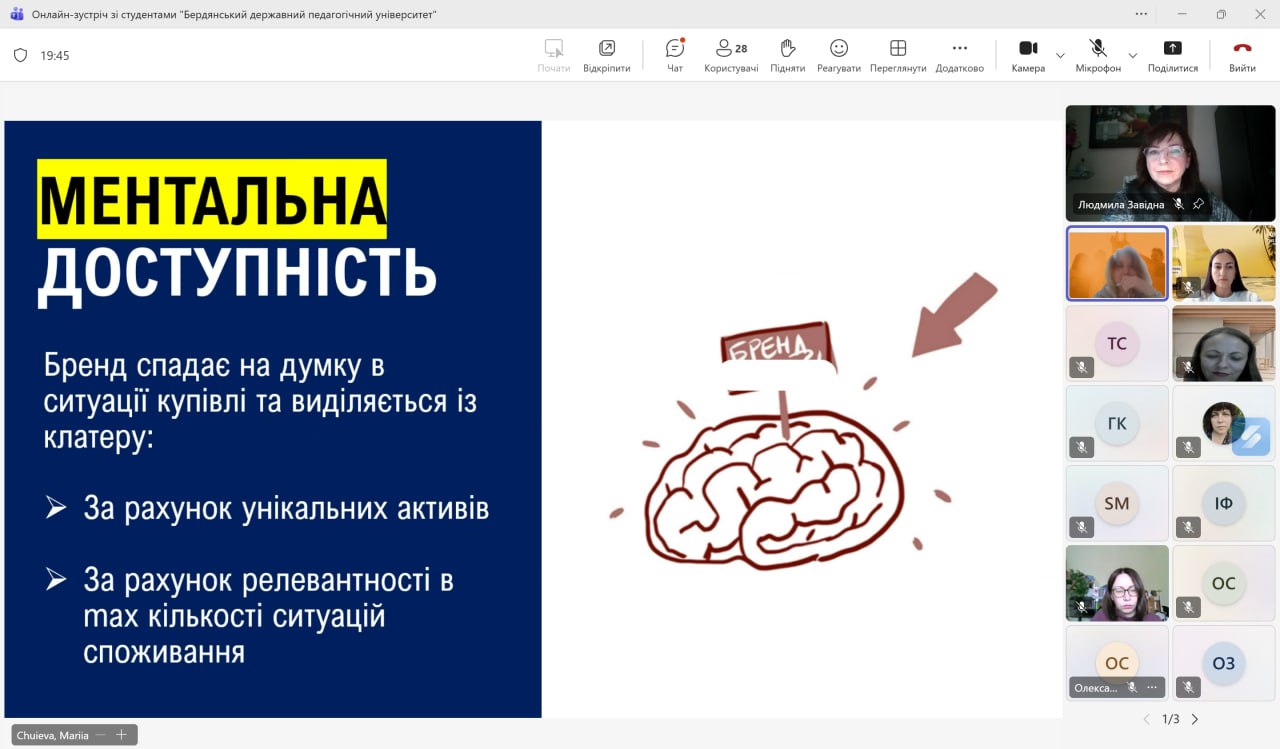Click the shield security icon
The height and width of the screenshot is (749, 1280).
point(20,56)
